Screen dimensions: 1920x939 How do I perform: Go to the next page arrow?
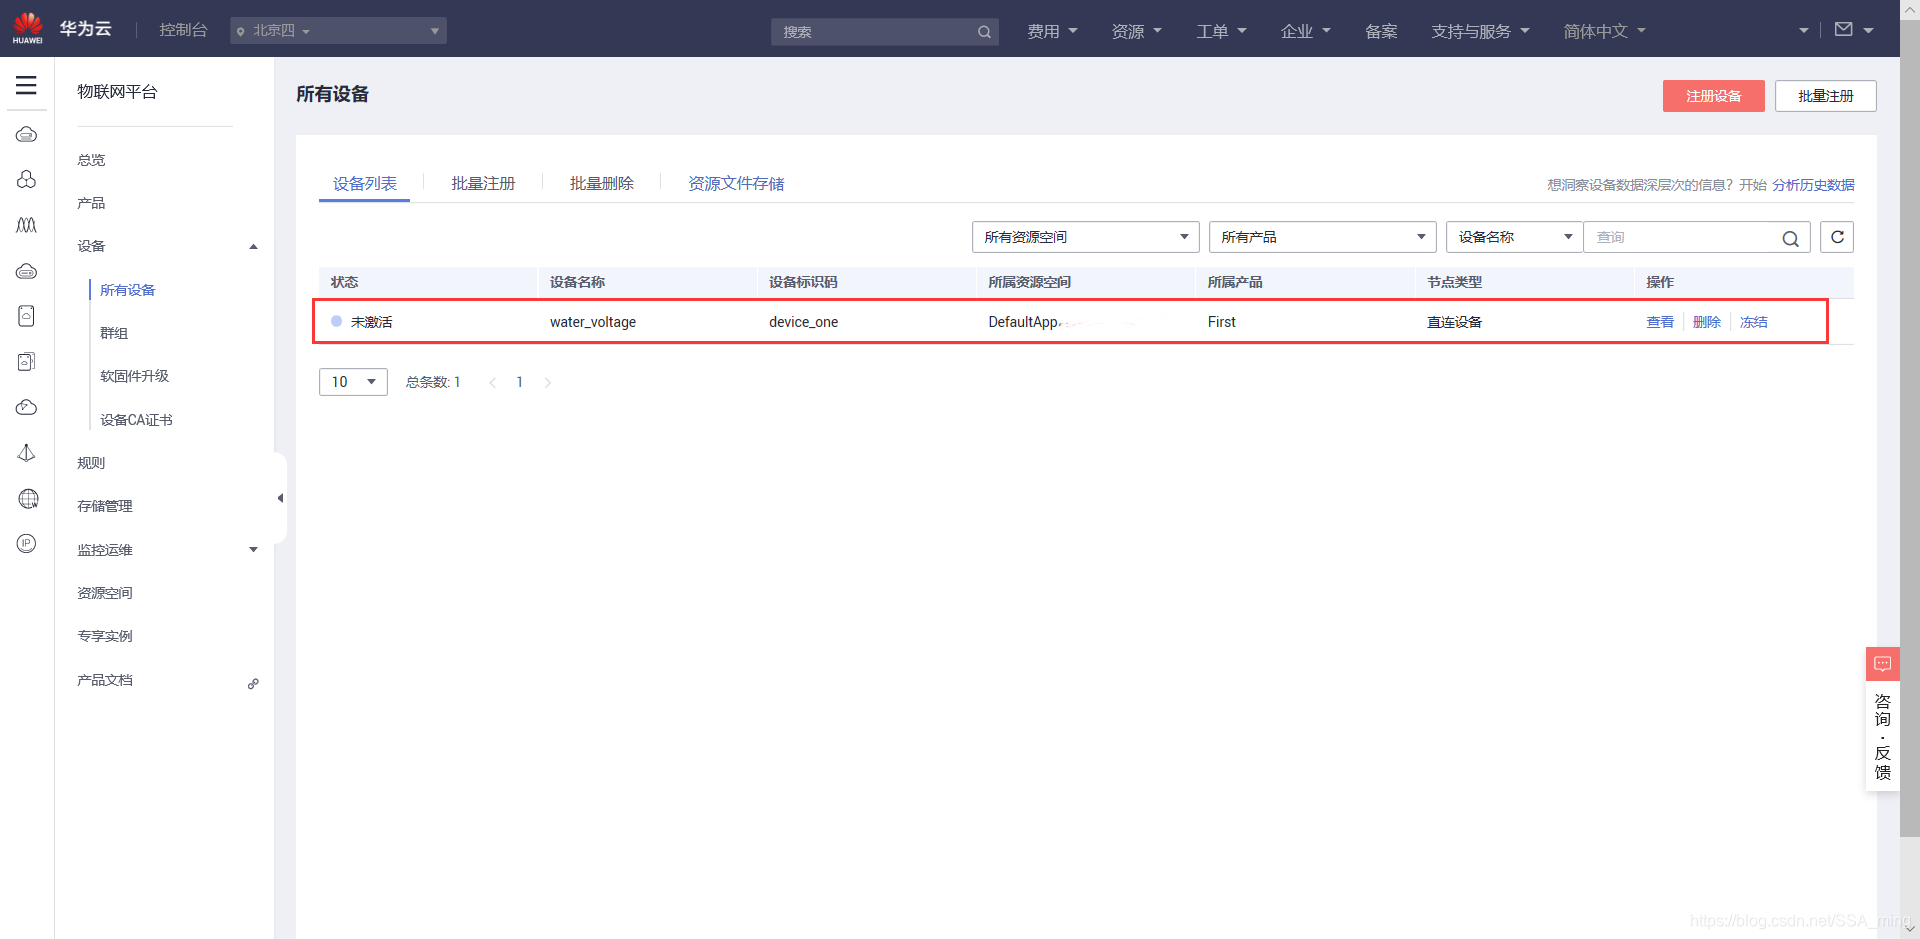pyautogui.click(x=547, y=383)
